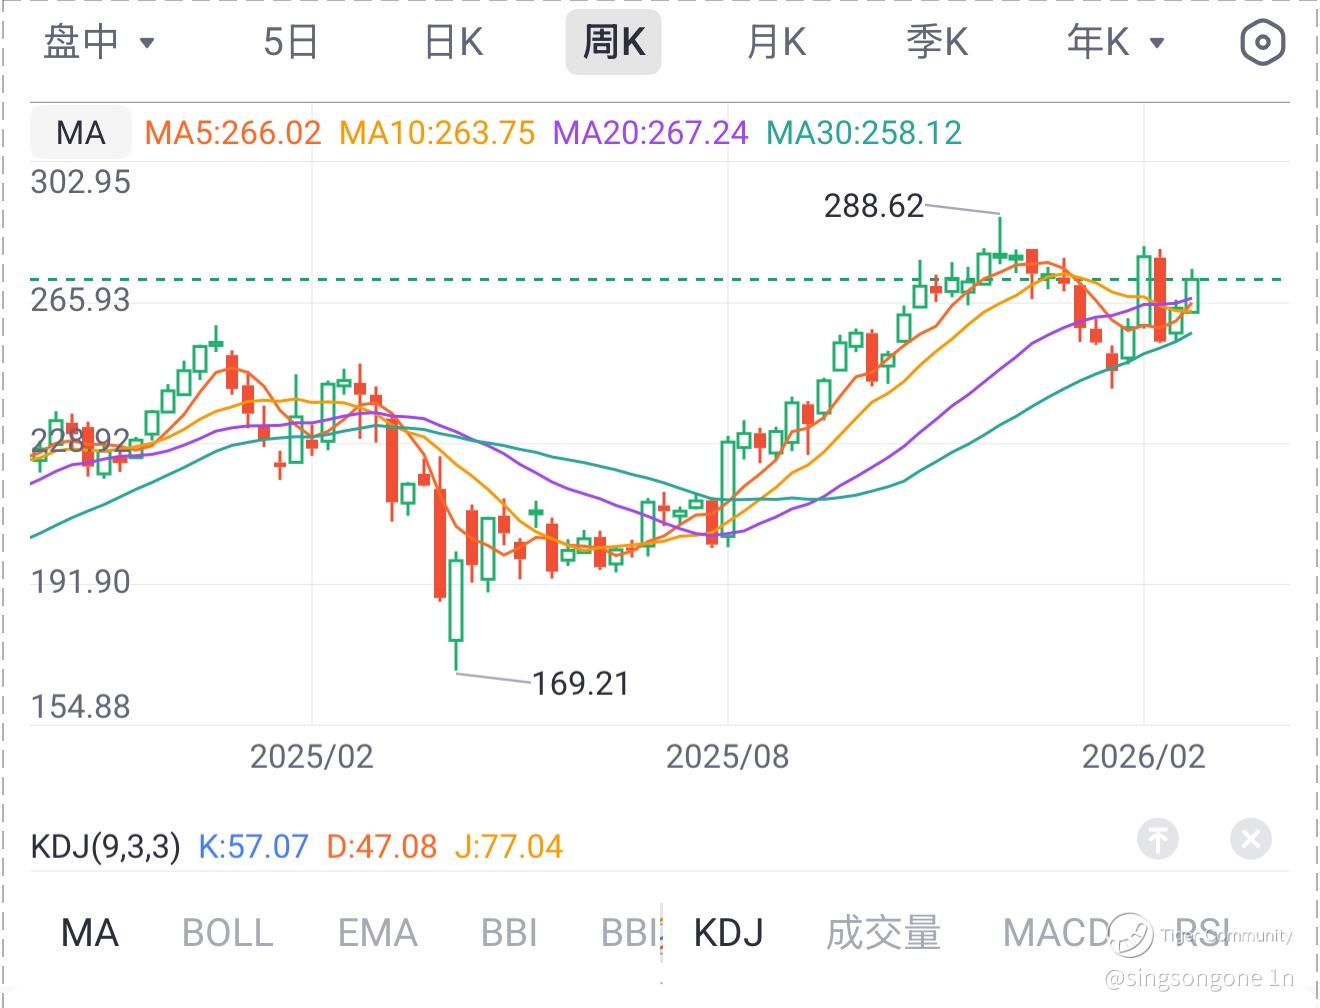
Task: Click the 265.93 price axis label
Action: point(81,300)
